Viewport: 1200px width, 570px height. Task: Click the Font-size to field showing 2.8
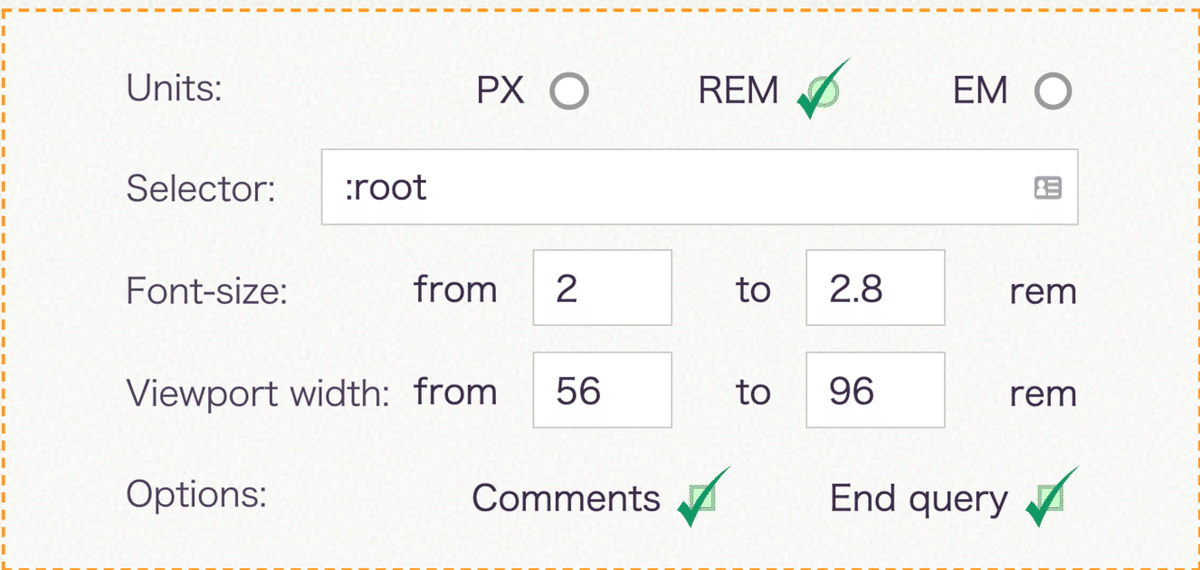(x=875, y=288)
